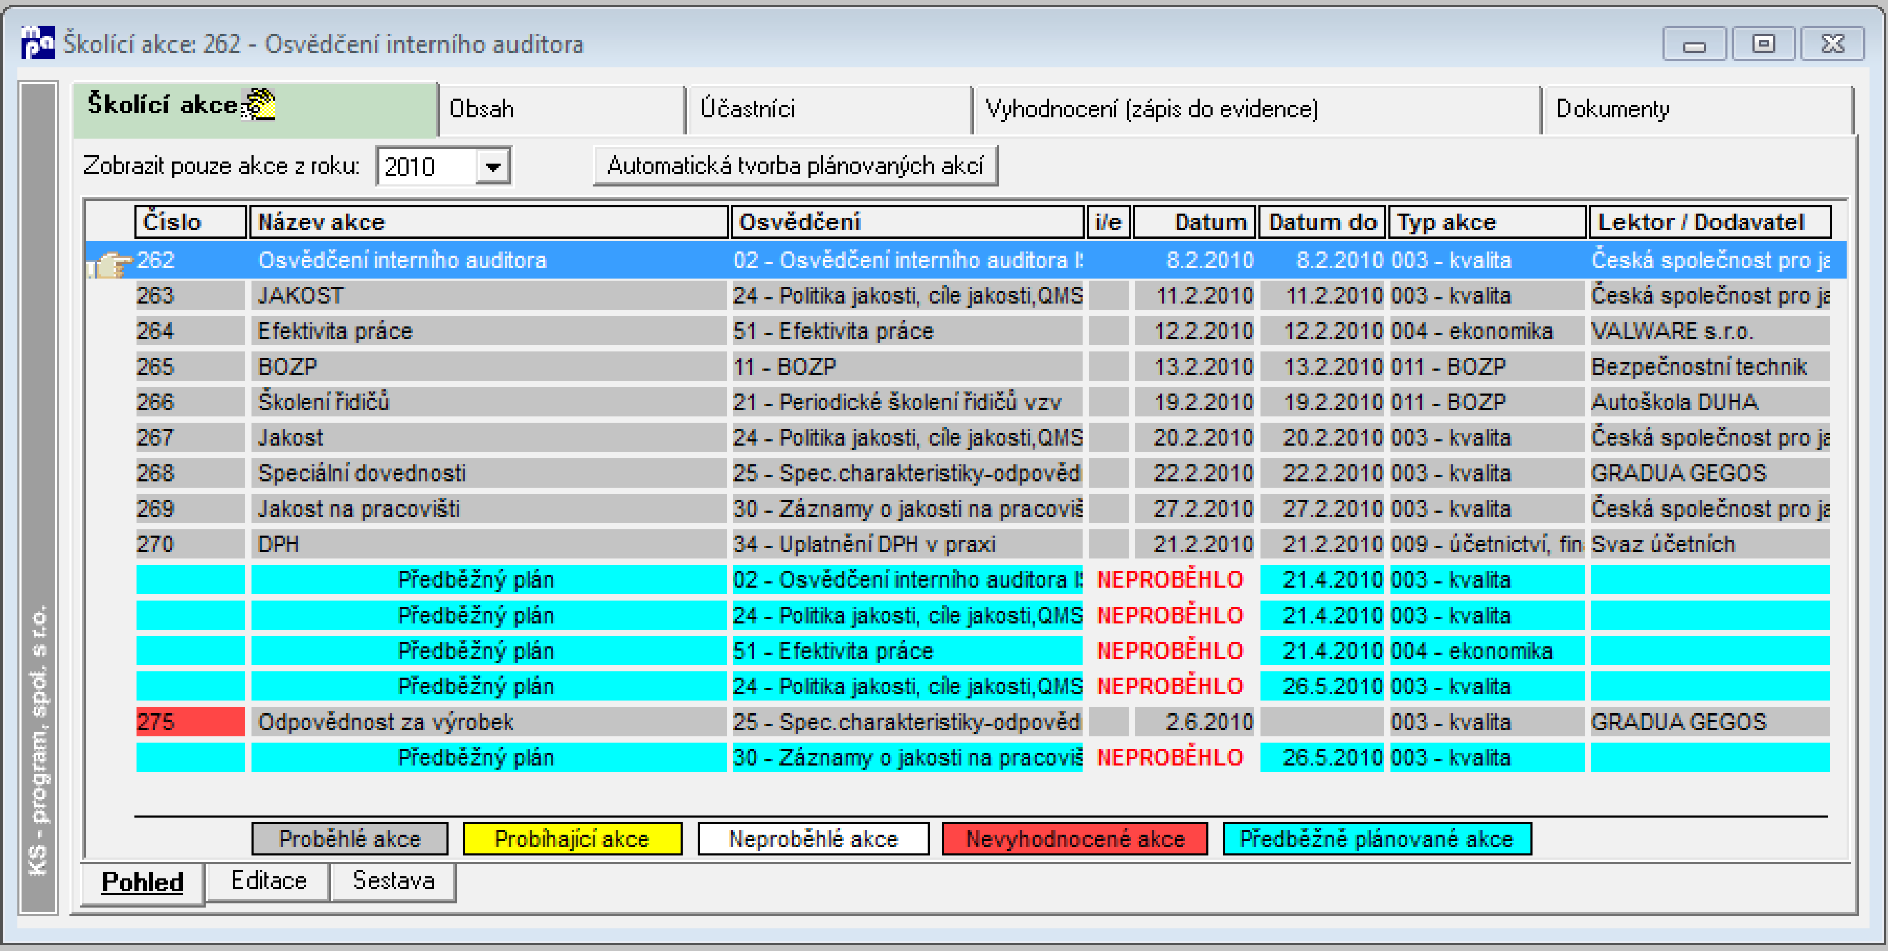Click the cyan Předběžně plánované akce swatch
Viewport: 1889px width, 952px height.
(x=1377, y=839)
